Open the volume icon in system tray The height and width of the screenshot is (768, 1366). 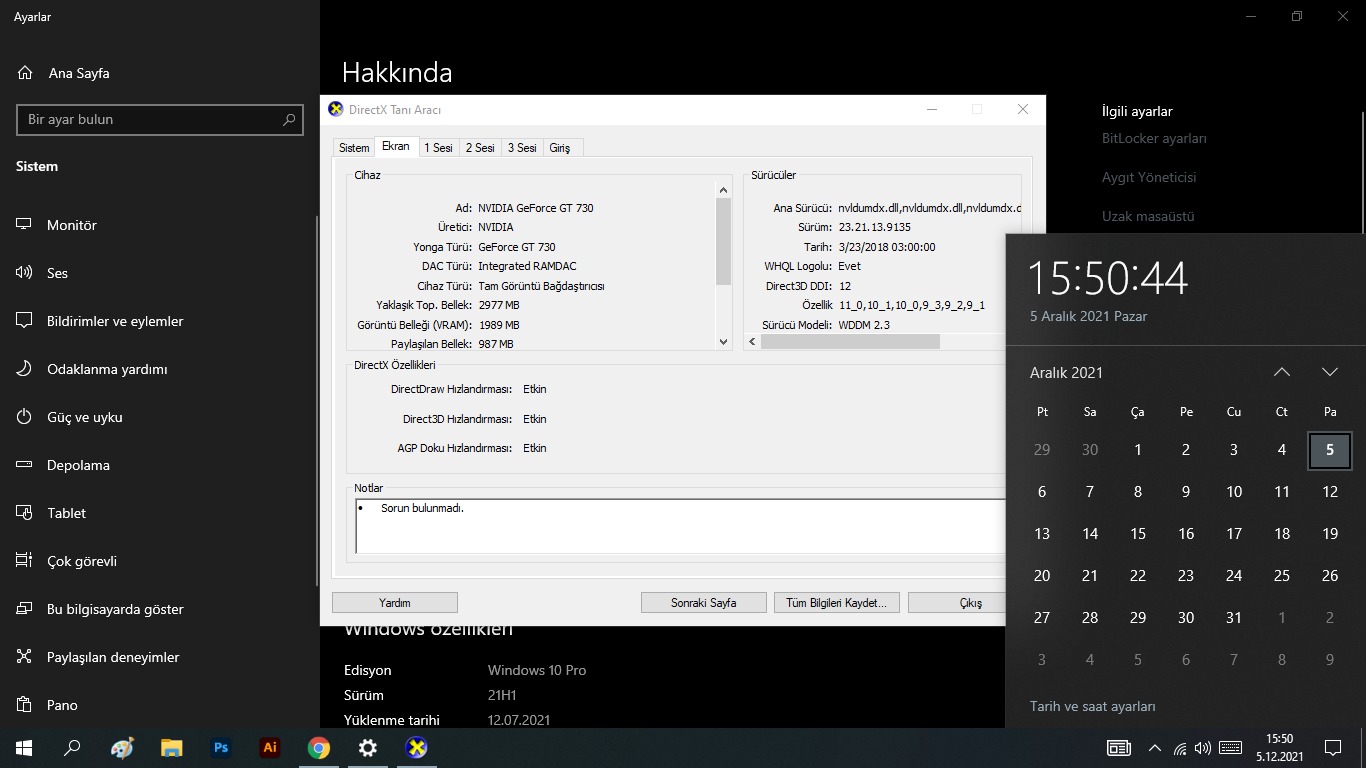tap(1203, 748)
